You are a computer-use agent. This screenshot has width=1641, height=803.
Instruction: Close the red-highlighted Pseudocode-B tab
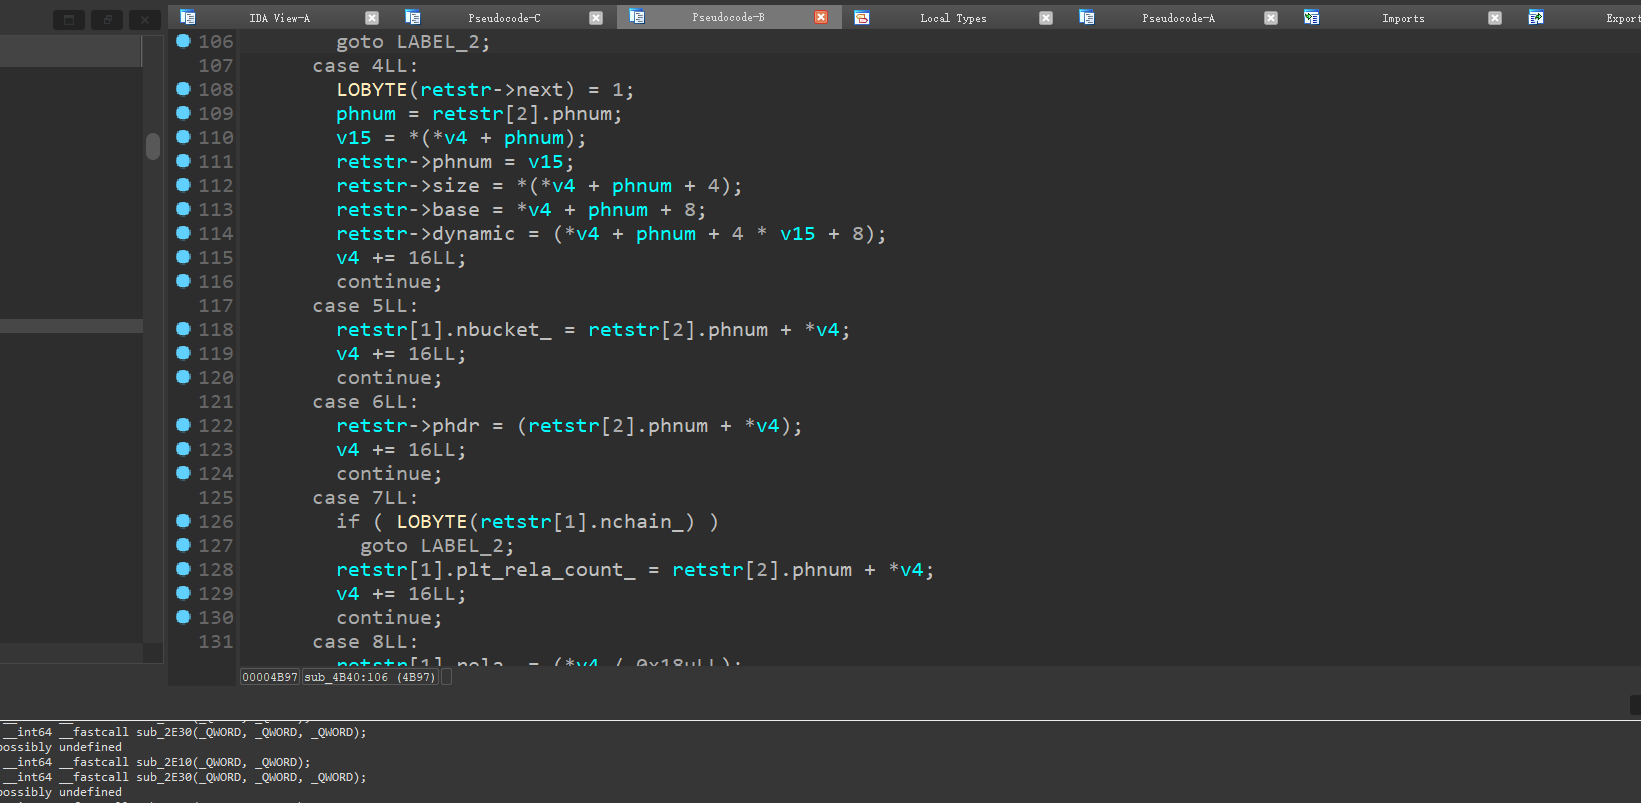coord(821,17)
